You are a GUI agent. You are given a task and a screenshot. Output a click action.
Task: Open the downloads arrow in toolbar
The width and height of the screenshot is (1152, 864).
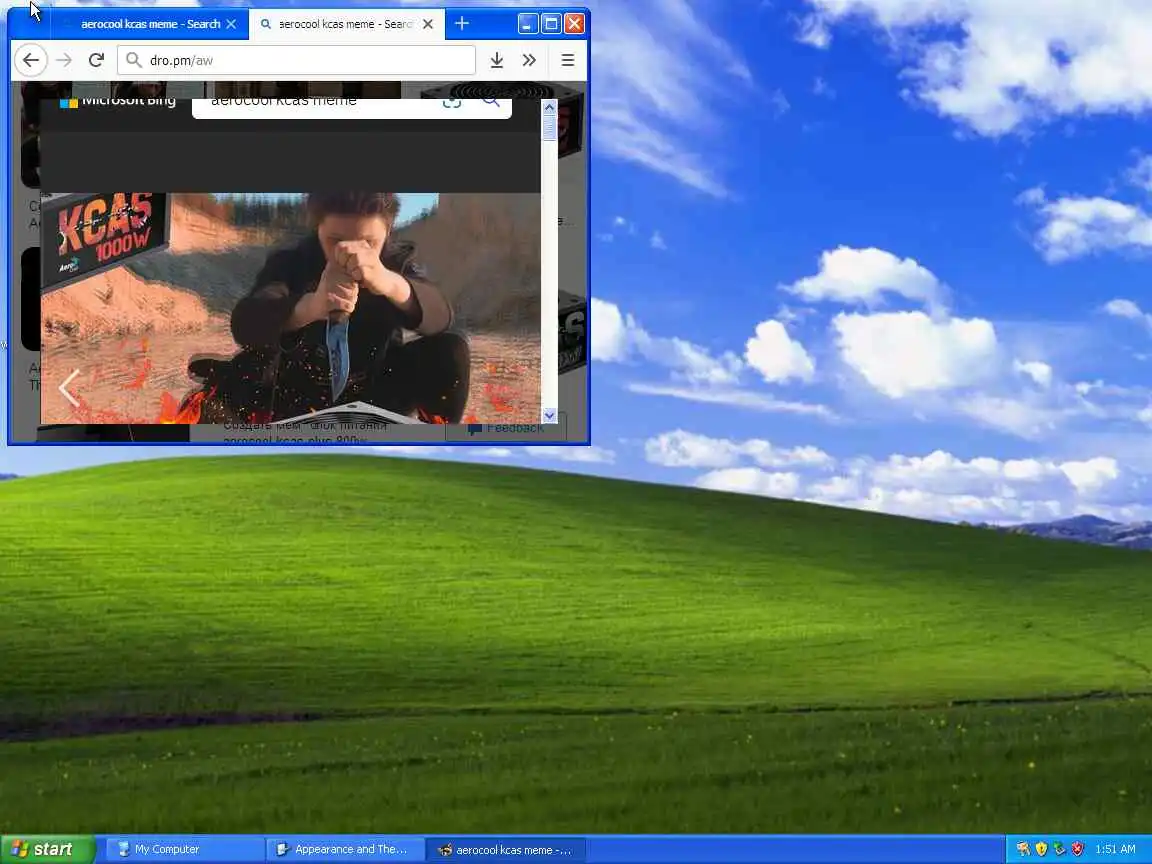click(x=497, y=60)
